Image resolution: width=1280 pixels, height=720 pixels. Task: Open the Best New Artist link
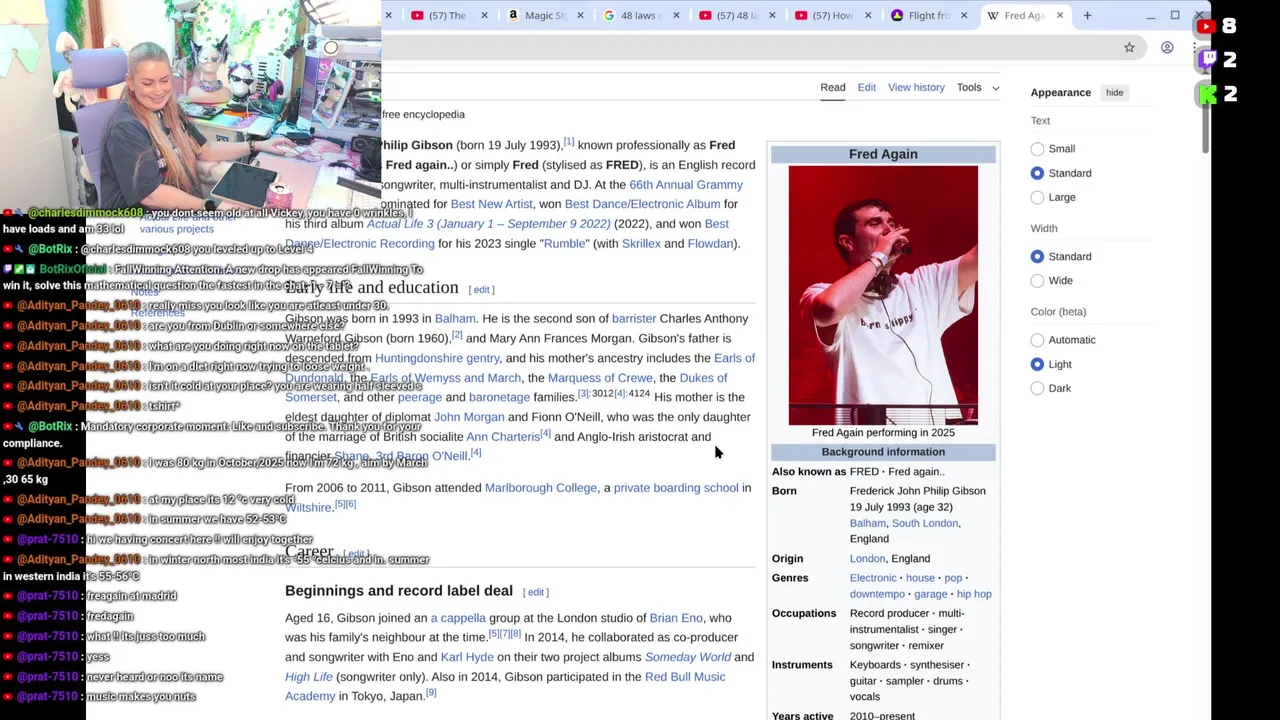[492, 204]
